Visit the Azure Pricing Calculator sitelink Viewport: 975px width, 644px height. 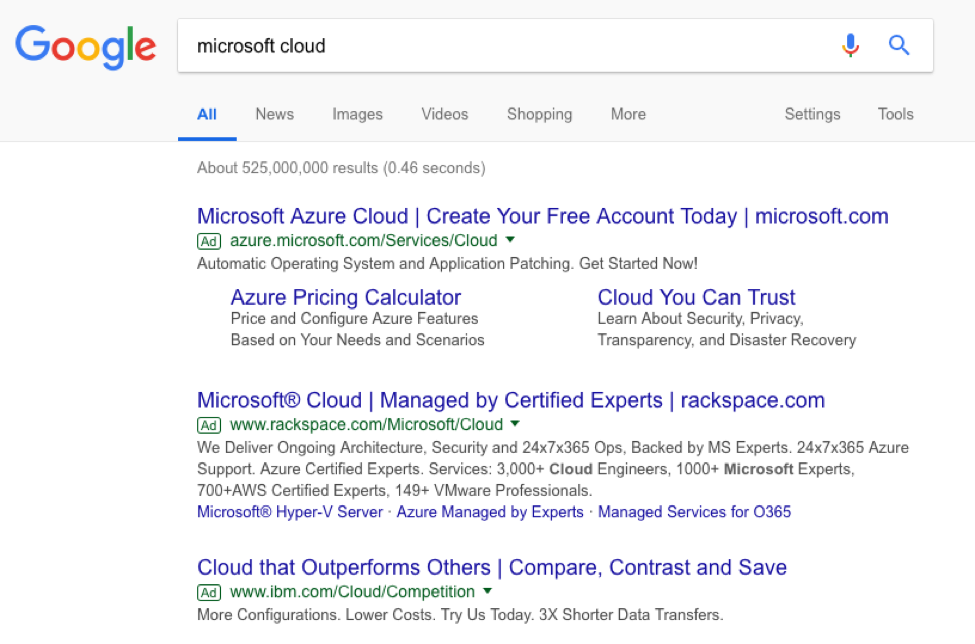tap(345, 297)
